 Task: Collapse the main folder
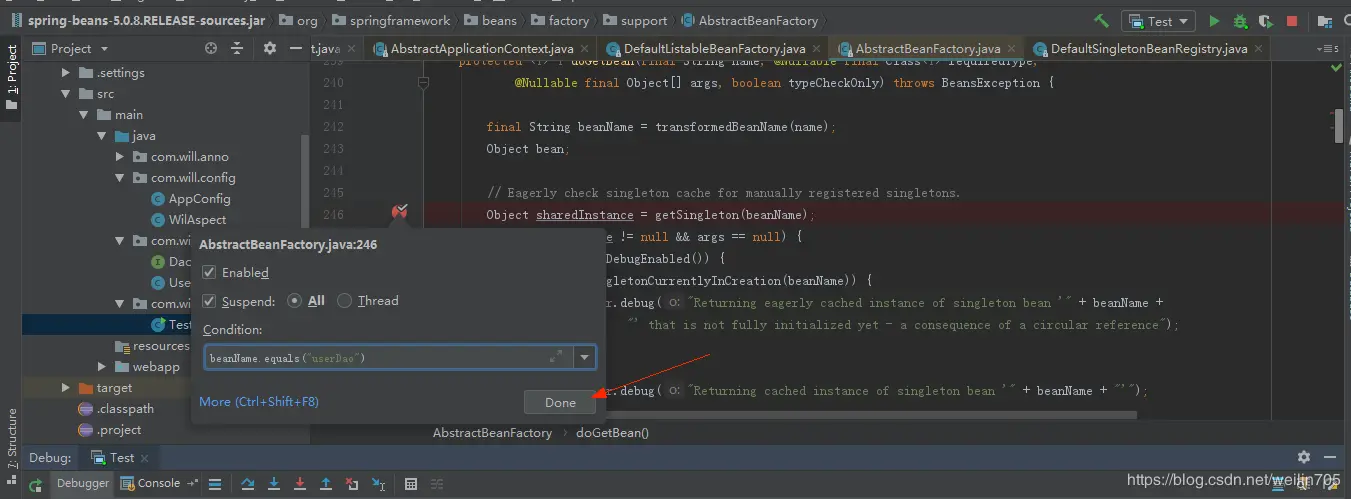click(84, 115)
